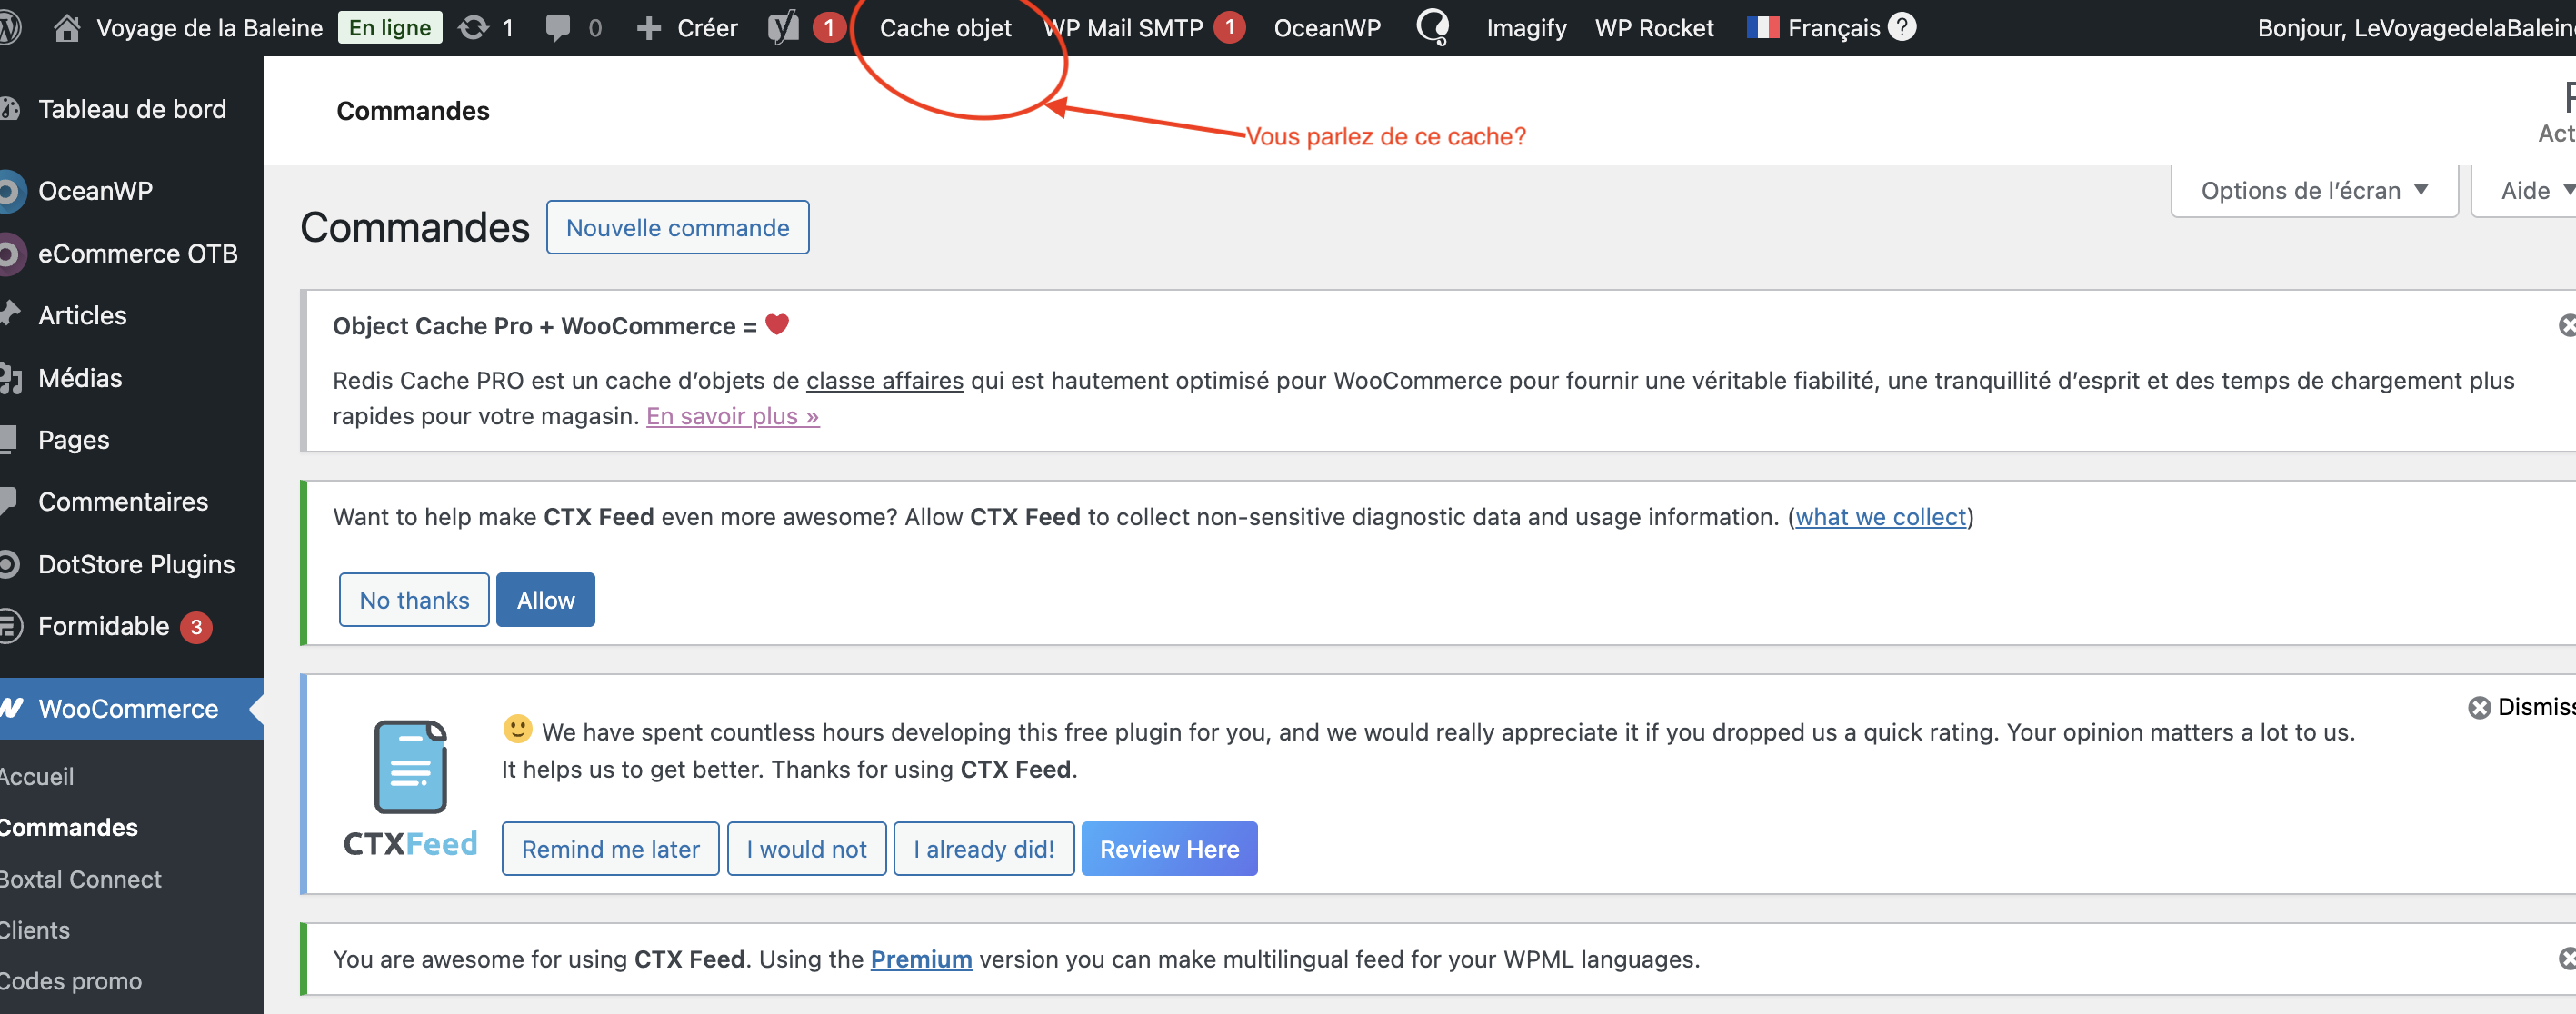Click the Yoast SEO icon
This screenshot has width=2576, height=1014.
tap(784, 27)
